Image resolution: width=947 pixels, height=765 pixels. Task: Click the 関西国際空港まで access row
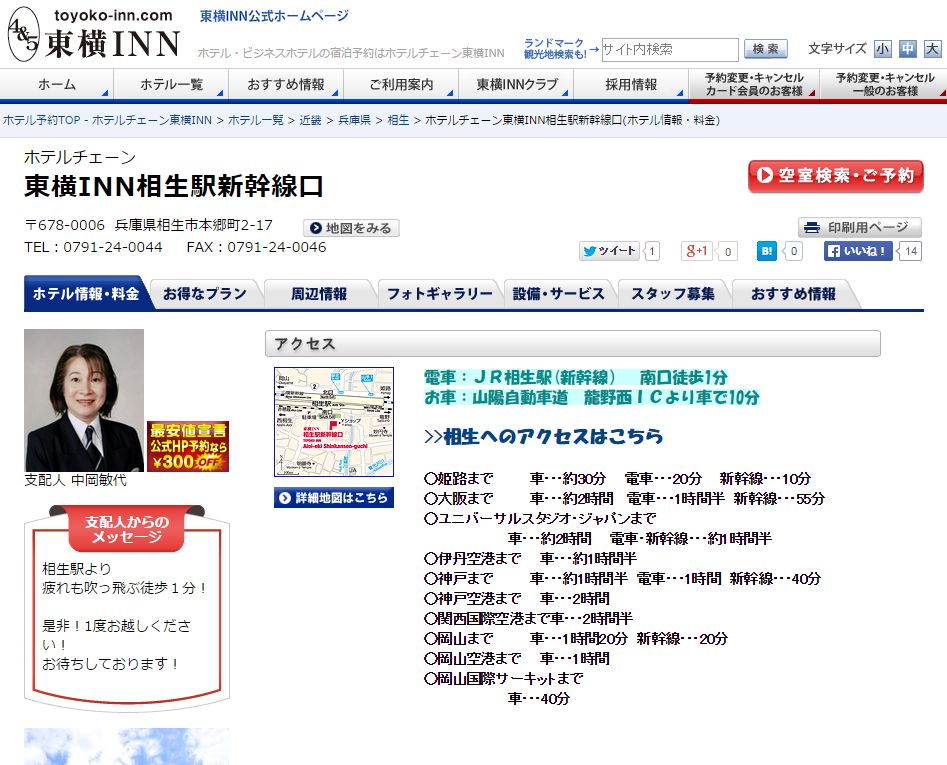(528, 618)
